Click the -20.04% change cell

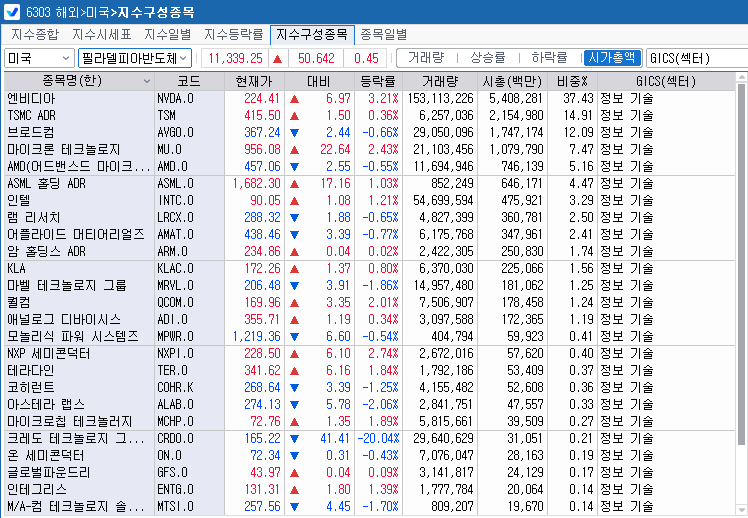[x=378, y=438]
